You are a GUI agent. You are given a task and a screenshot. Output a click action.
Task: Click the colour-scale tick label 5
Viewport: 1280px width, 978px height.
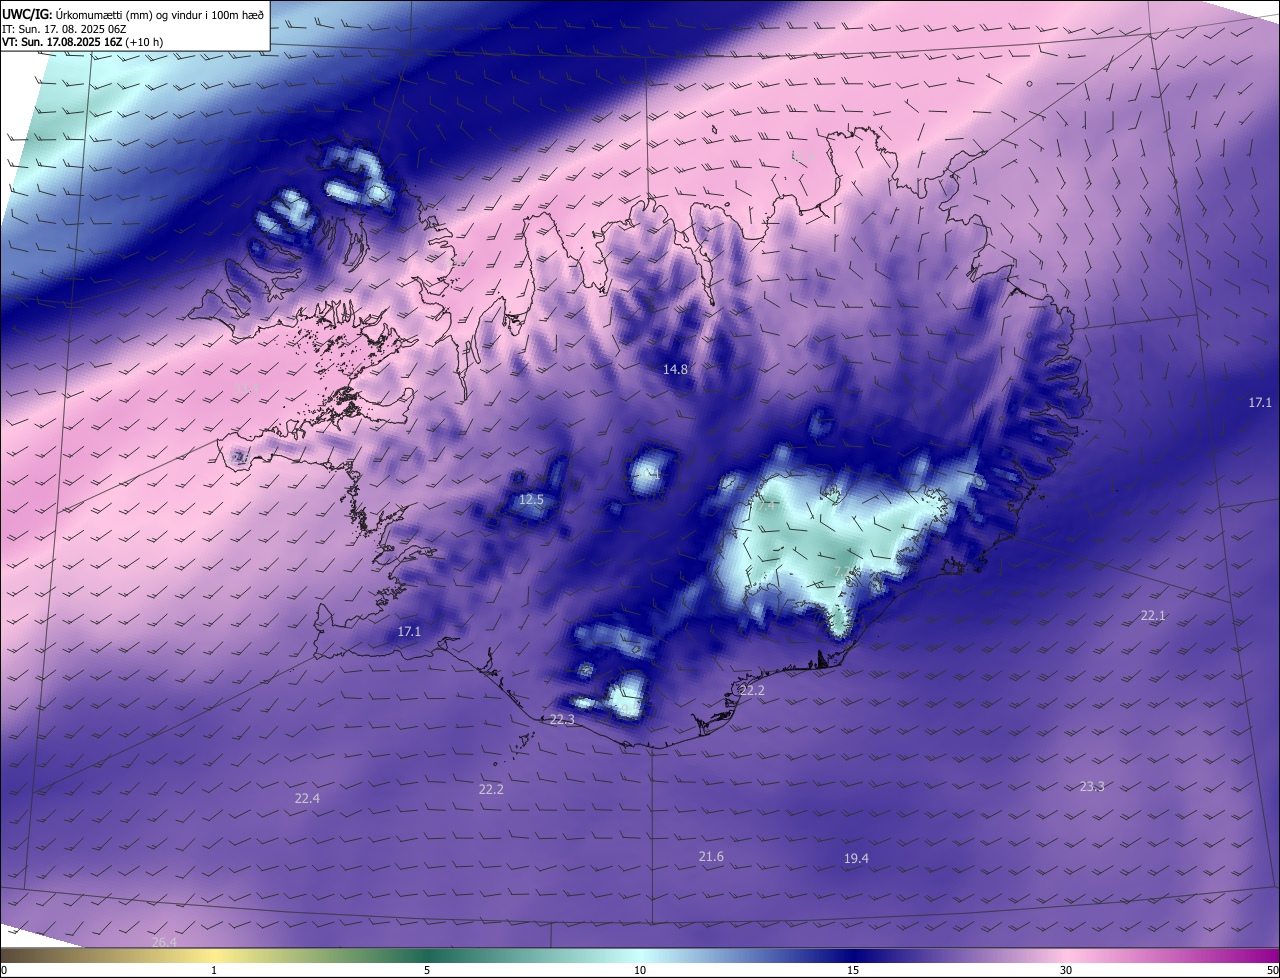tap(427, 970)
